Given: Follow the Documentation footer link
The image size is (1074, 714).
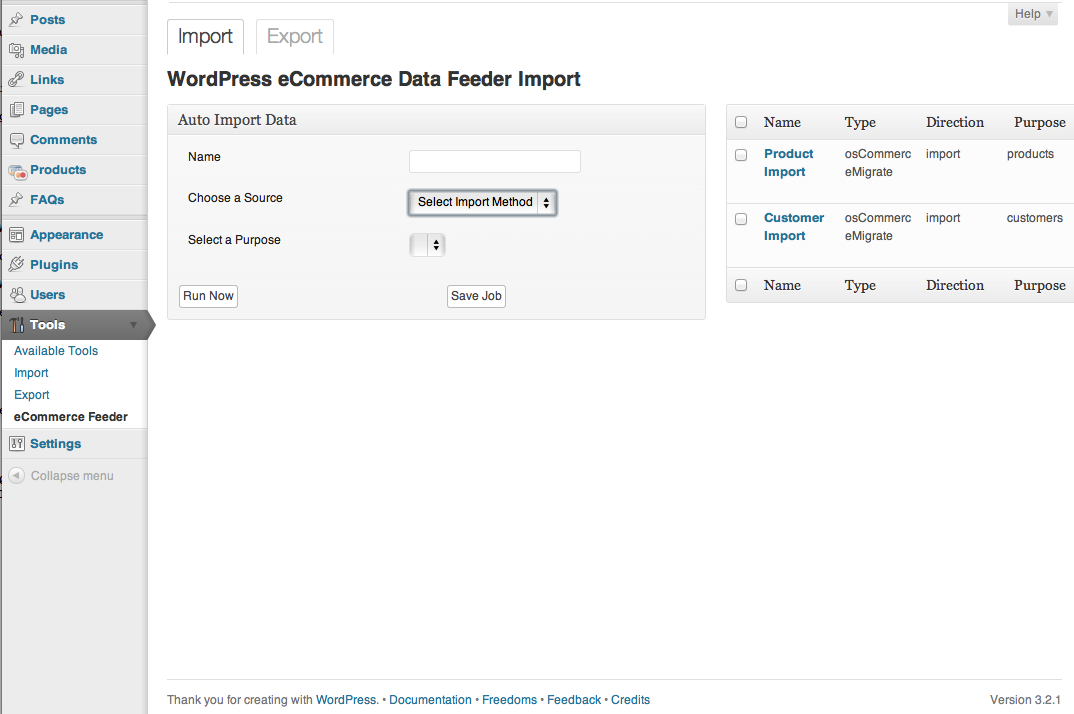Looking at the screenshot, I should coord(430,700).
